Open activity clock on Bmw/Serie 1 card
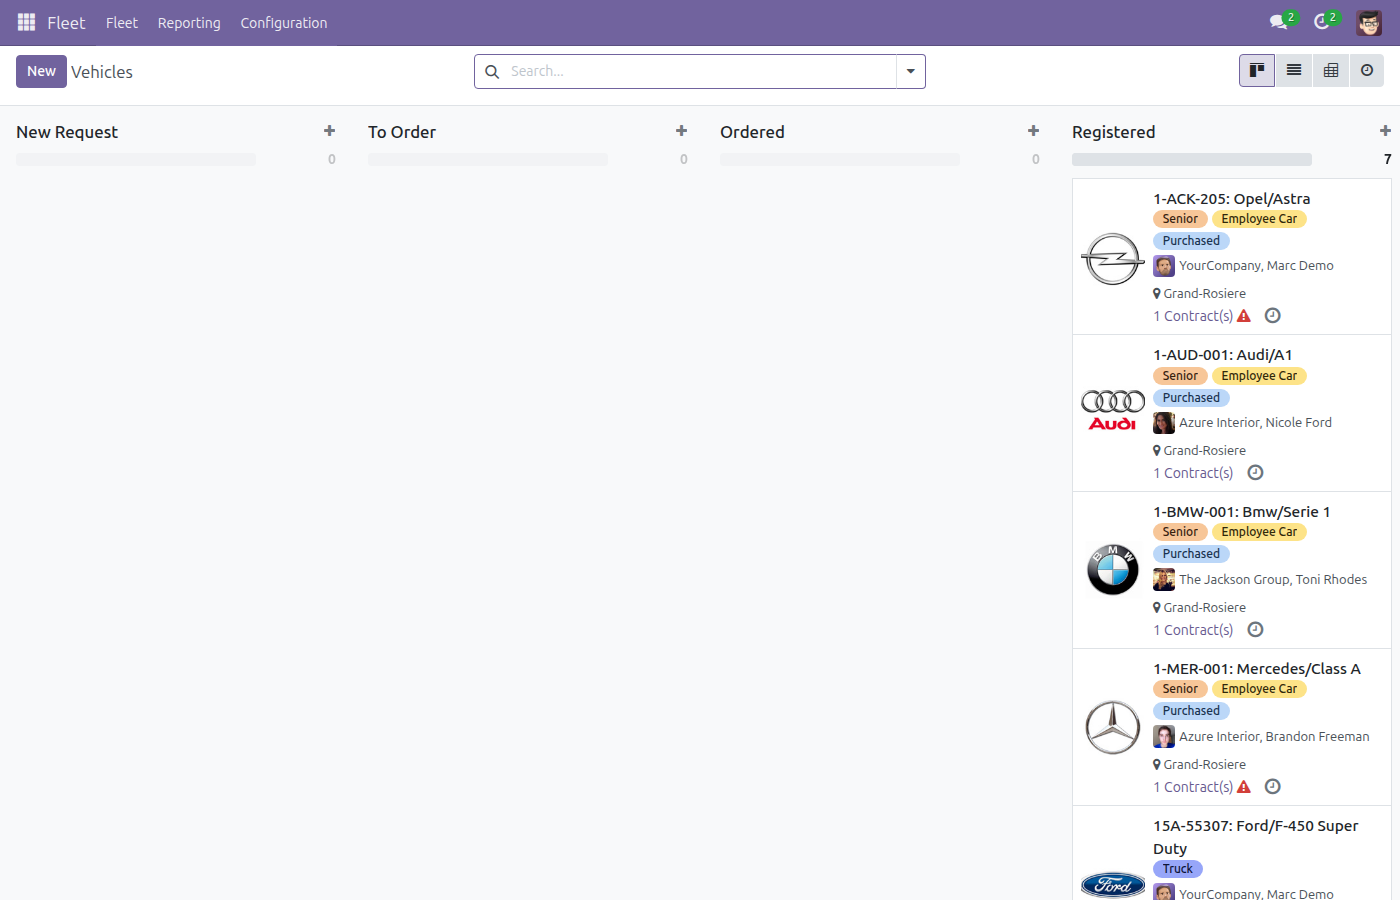Image resolution: width=1400 pixels, height=900 pixels. (1256, 630)
